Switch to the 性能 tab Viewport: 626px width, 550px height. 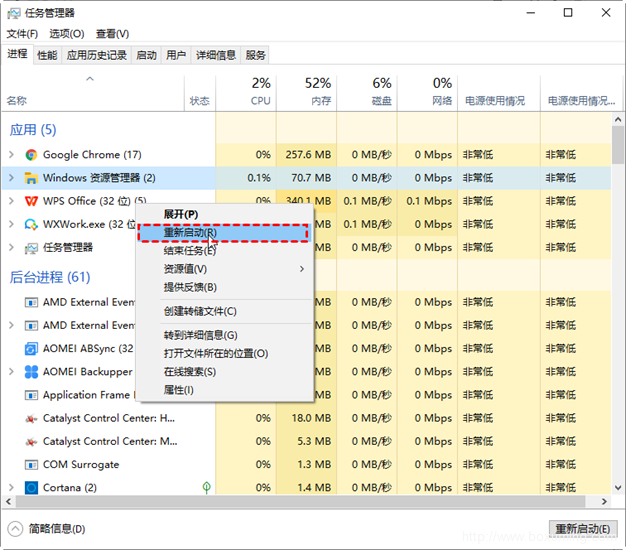pyautogui.click(x=47, y=55)
